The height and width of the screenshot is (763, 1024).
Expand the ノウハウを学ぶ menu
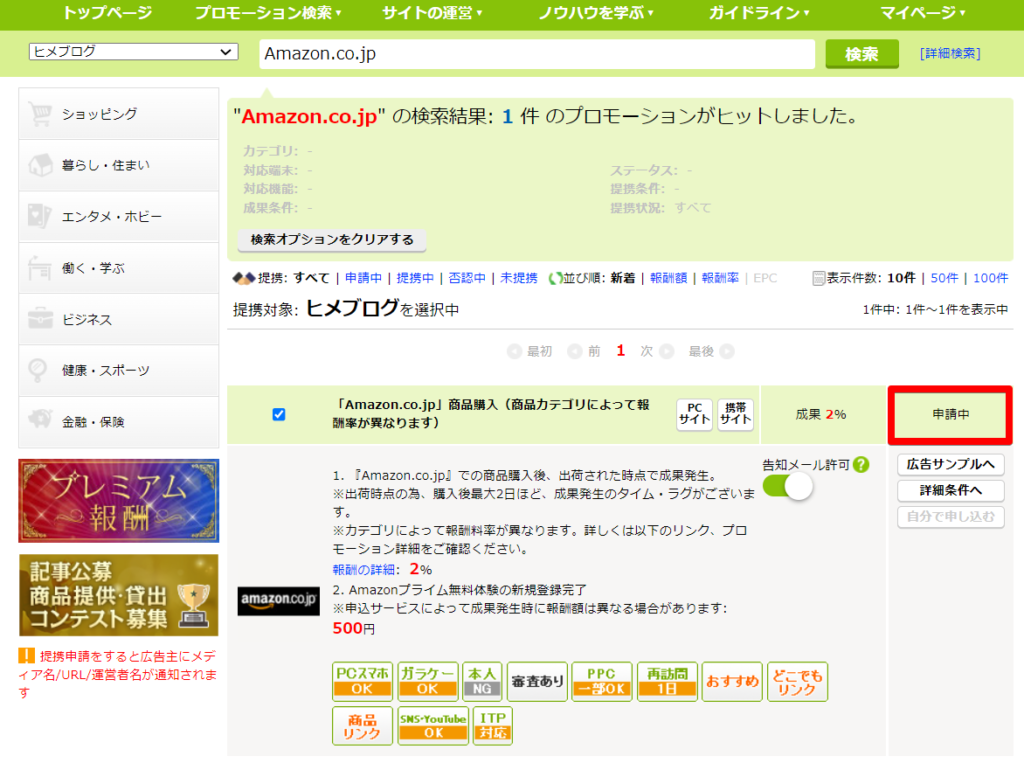(x=596, y=12)
